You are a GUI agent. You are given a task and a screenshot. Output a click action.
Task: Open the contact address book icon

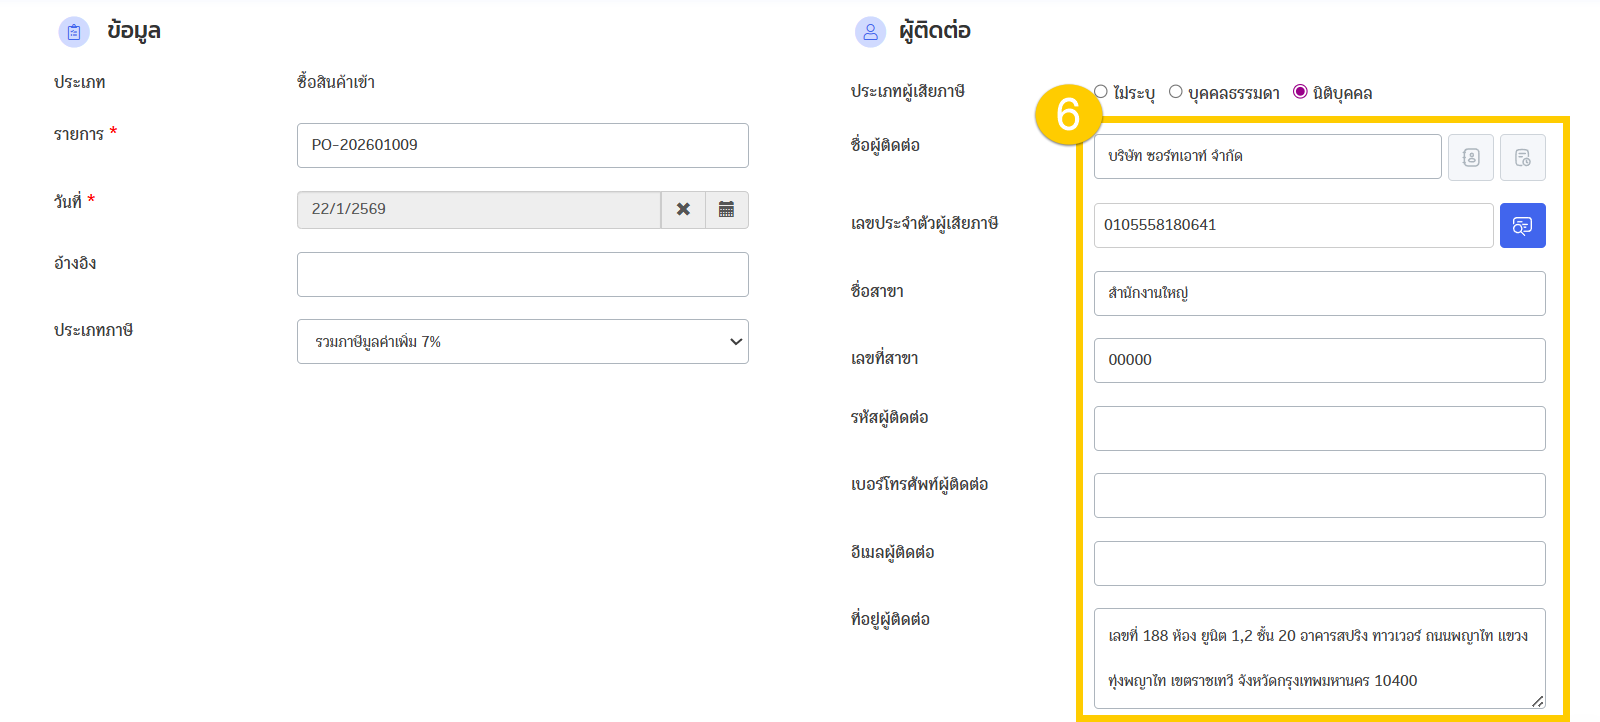click(x=1470, y=157)
